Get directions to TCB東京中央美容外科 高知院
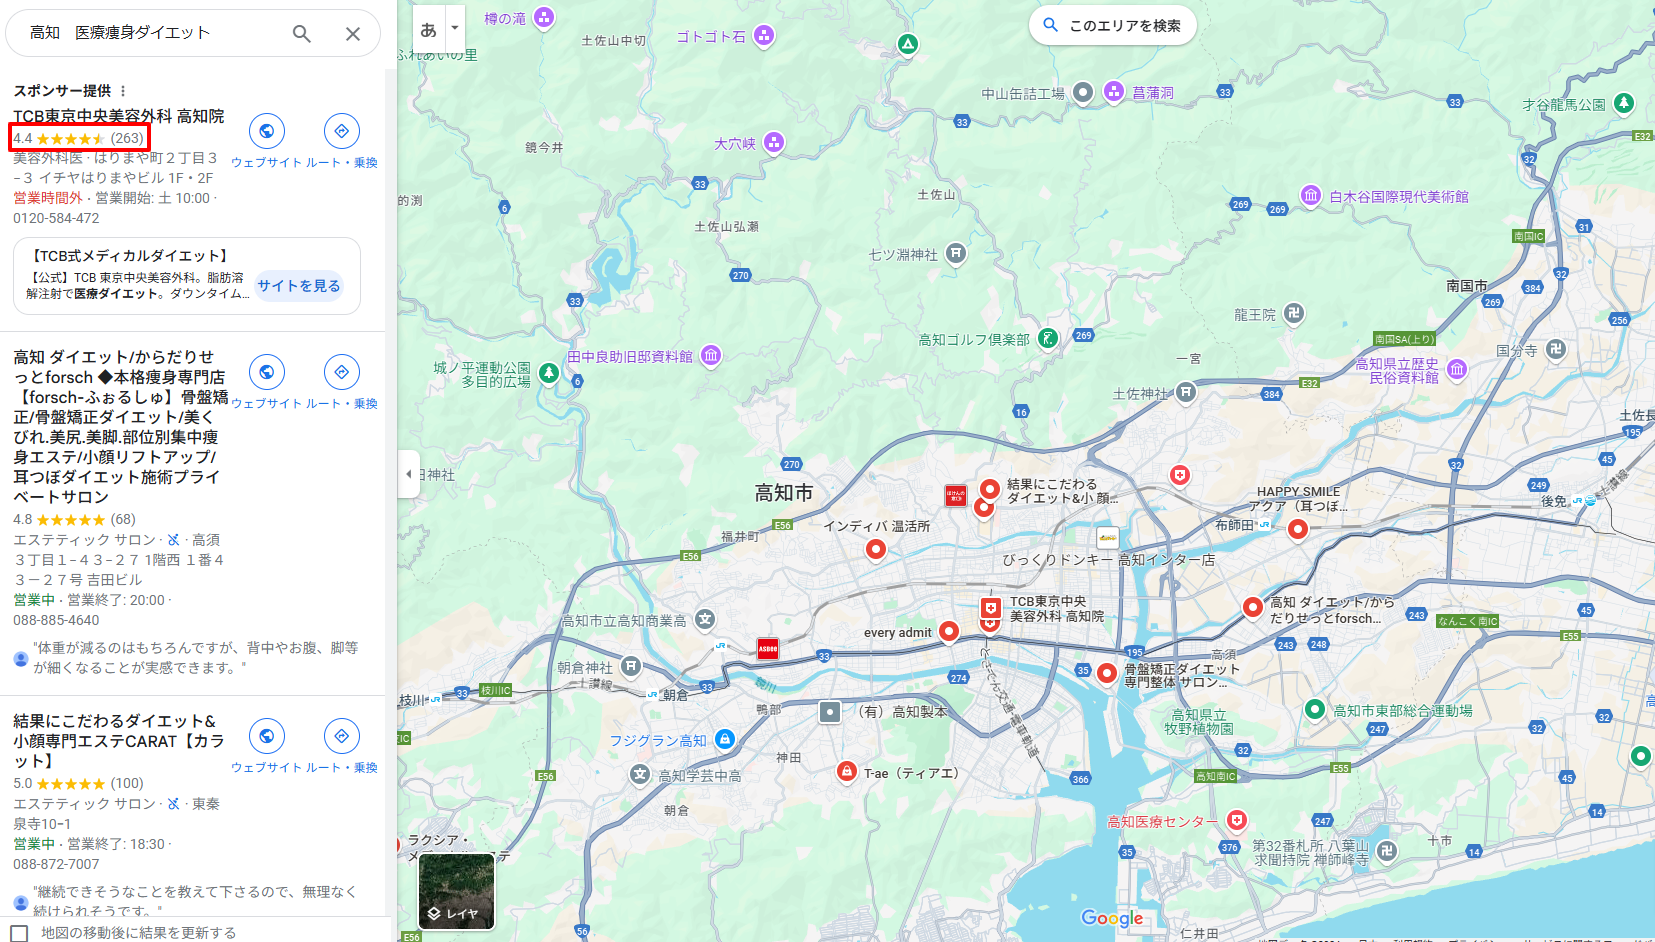 pos(342,131)
